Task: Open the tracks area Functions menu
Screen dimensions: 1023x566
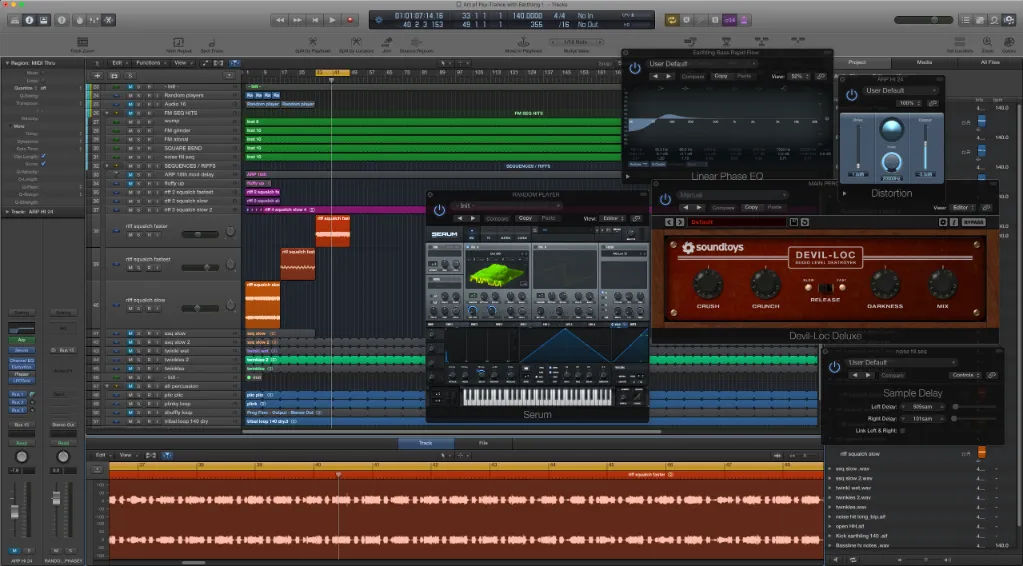Action: pyautogui.click(x=150, y=63)
